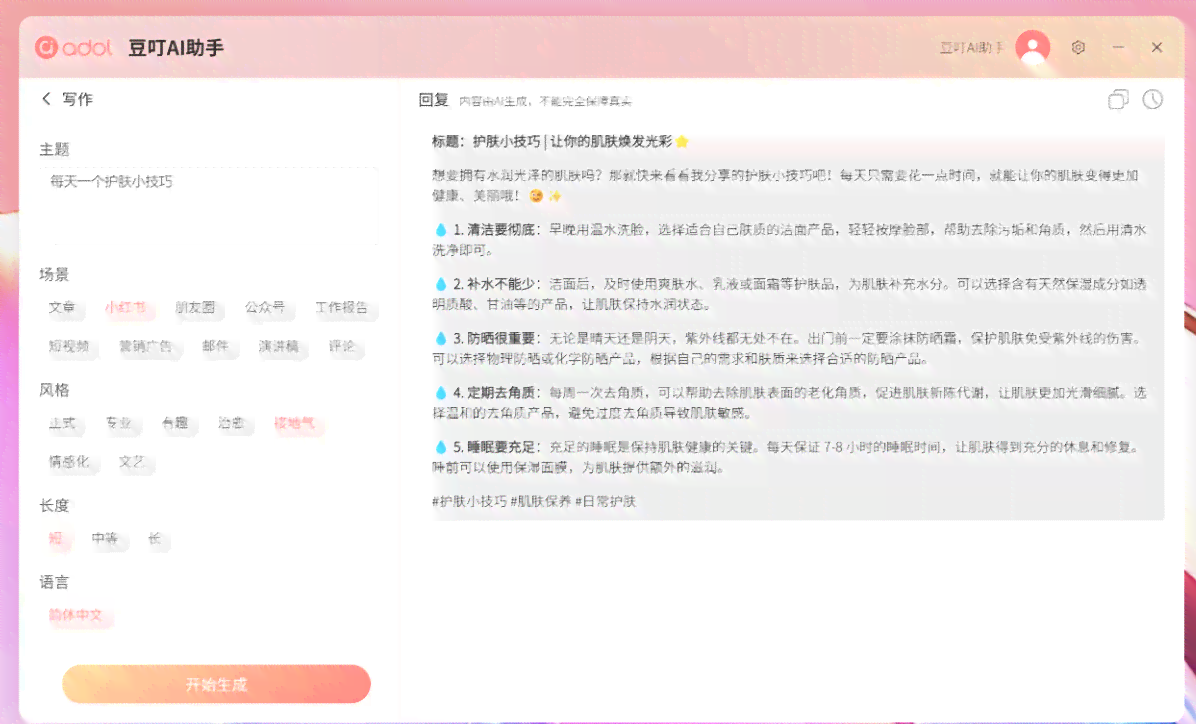This screenshot has height=724, width=1196.
Task: Click the 主题 text field with 每天一个护肤小技巧
Action: pos(208,206)
